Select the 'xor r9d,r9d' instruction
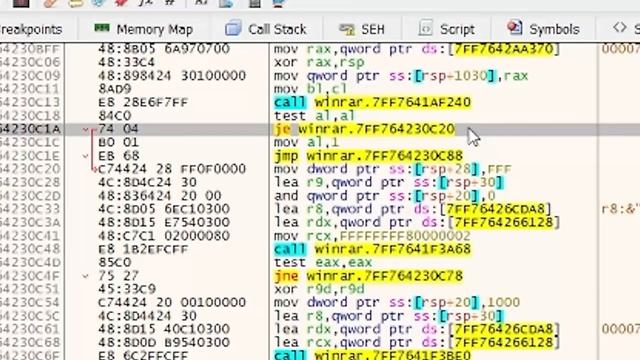 (x=319, y=289)
